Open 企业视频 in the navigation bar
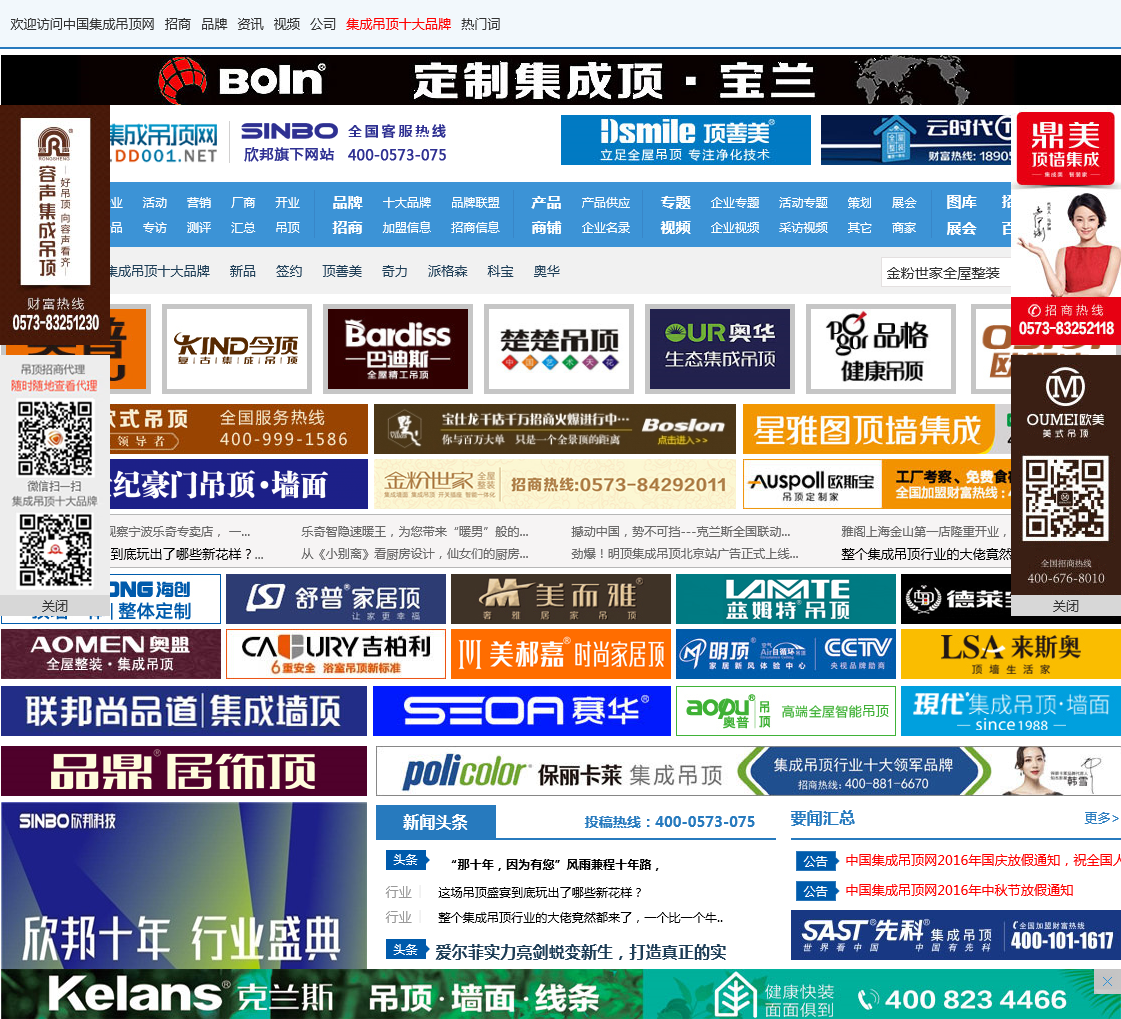 (735, 228)
